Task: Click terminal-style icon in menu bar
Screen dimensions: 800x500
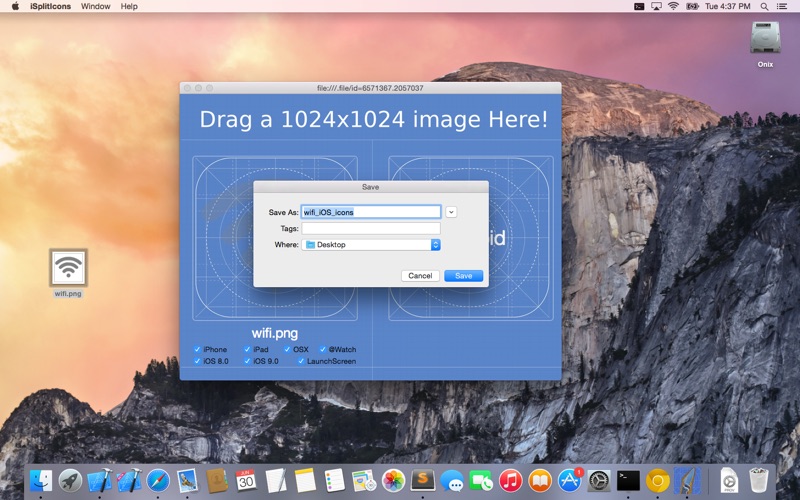Action: (x=639, y=6)
